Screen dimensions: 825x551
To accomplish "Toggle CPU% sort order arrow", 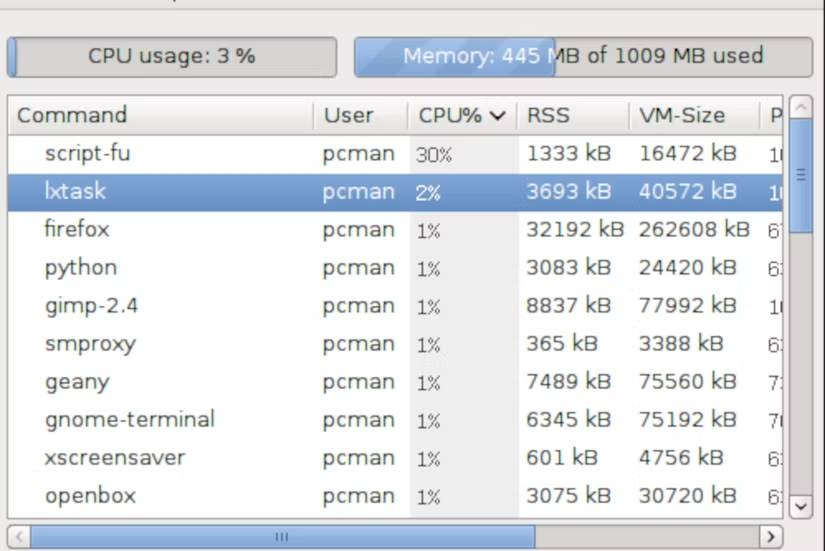I will click(497, 116).
